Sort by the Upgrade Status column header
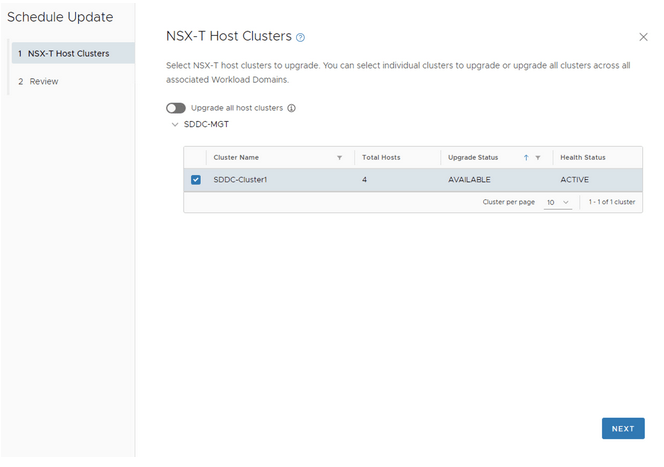This screenshot has height=467, width=664. (473, 158)
